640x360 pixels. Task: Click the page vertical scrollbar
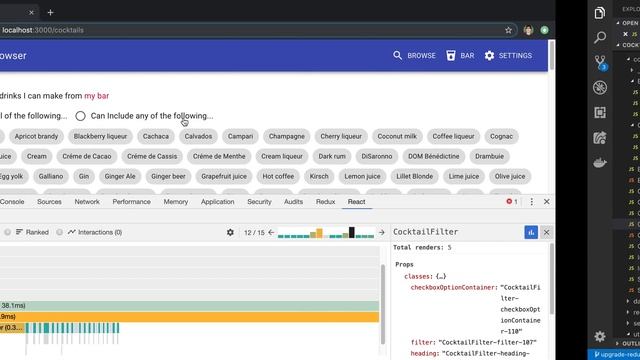pyautogui.click(x=551, y=55)
